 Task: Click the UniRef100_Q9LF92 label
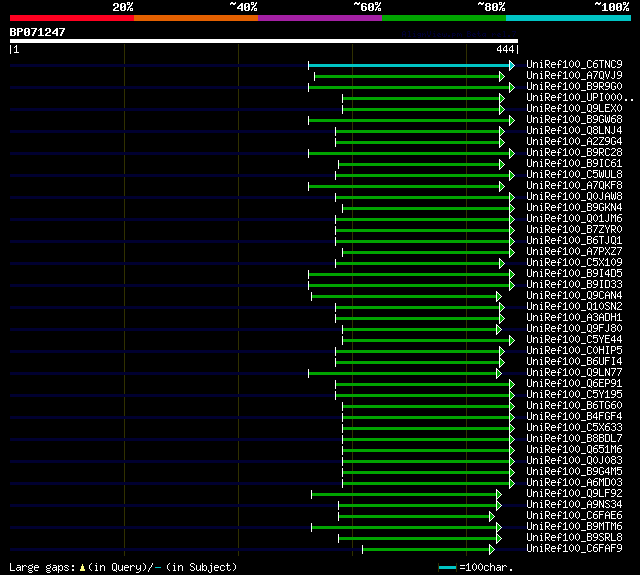(574, 494)
